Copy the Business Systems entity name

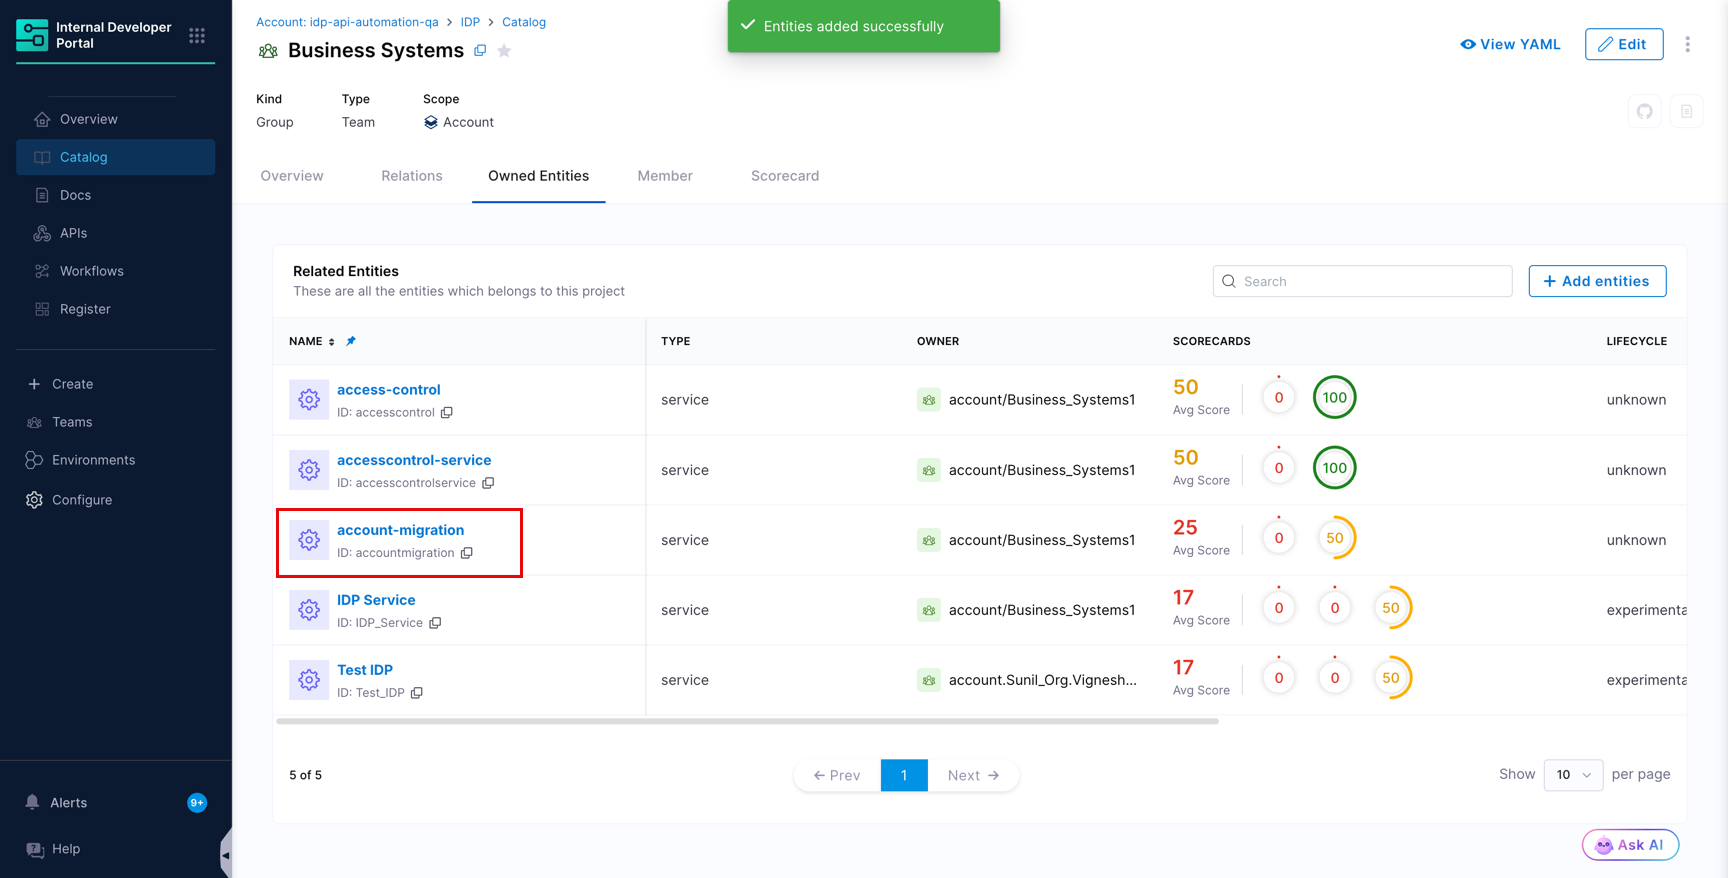tap(480, 50)
